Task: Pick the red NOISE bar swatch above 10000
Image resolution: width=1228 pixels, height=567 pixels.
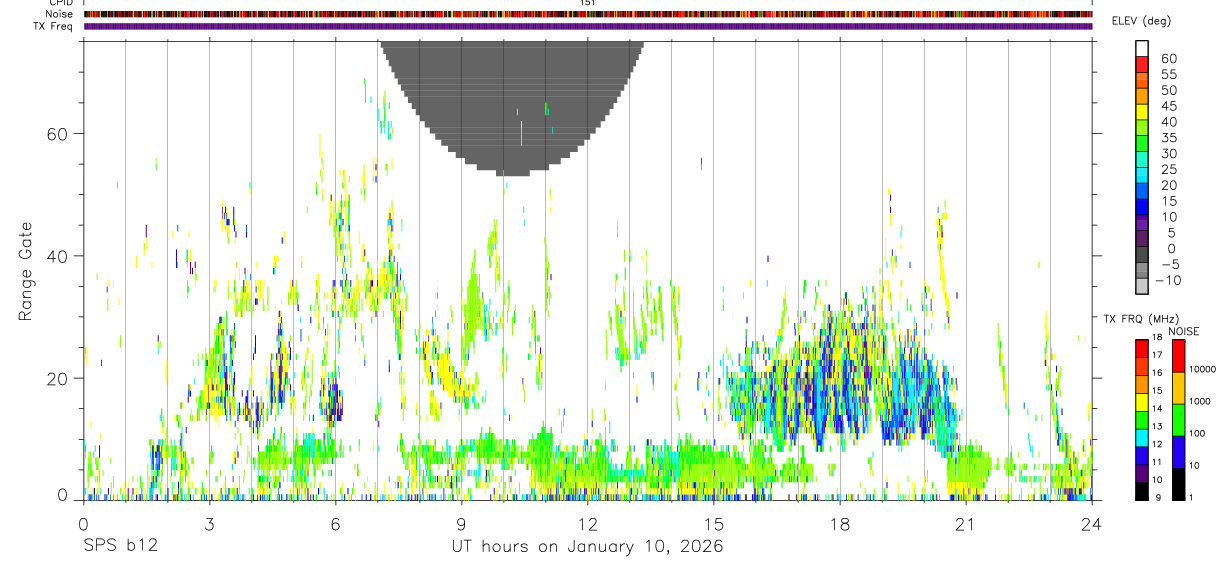Action: [1179, 354]
